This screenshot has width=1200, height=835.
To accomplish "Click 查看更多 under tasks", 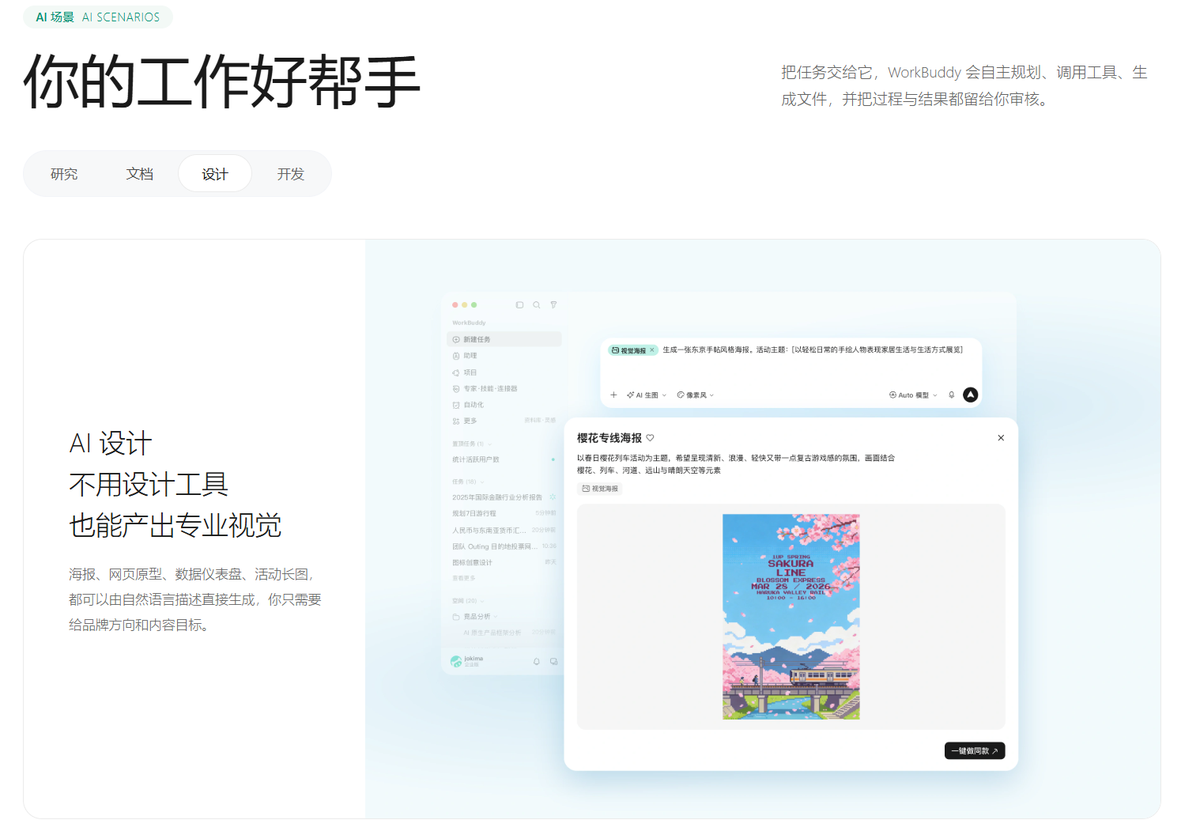I will coord(464,578).
